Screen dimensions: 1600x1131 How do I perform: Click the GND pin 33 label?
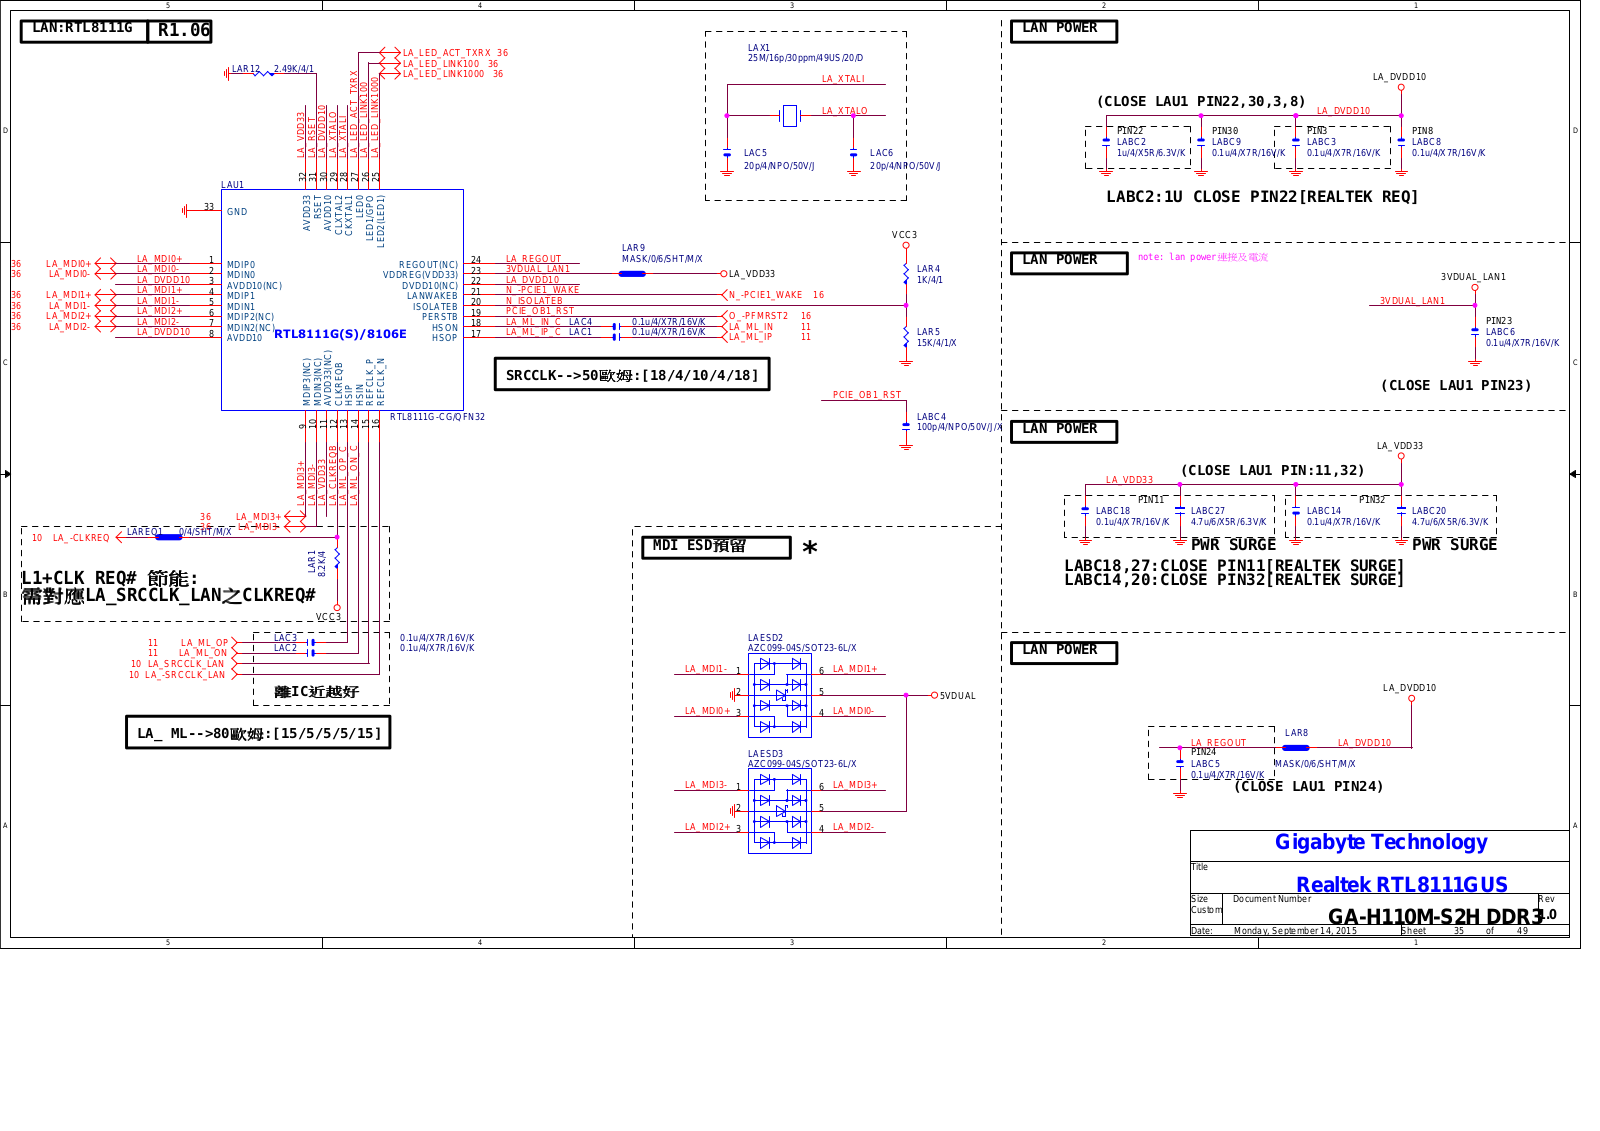tap(237, 212)
